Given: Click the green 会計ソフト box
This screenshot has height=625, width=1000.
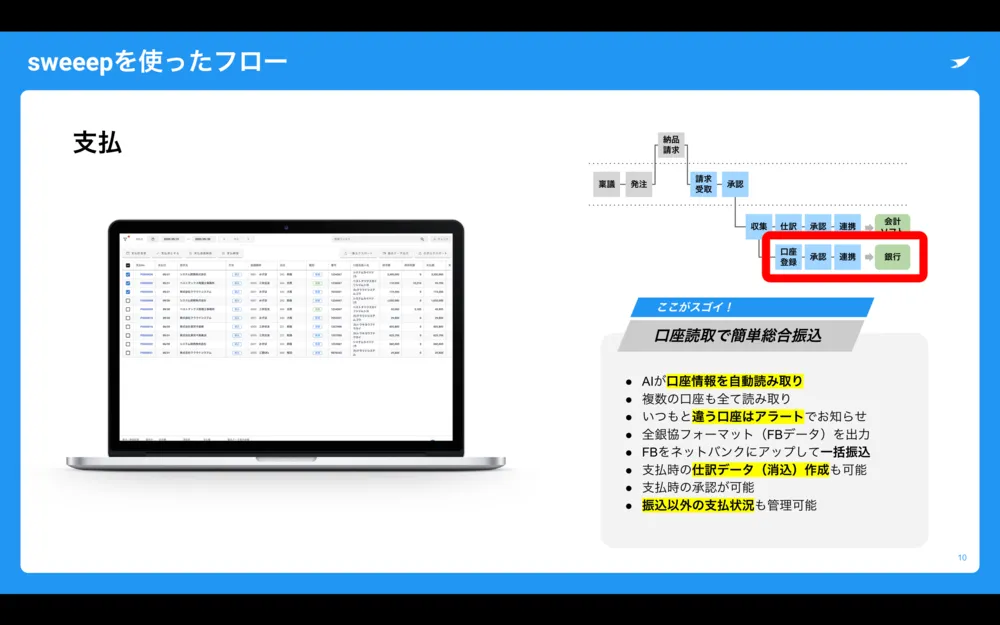Looking at the screenshot, I should coord(892,224).
